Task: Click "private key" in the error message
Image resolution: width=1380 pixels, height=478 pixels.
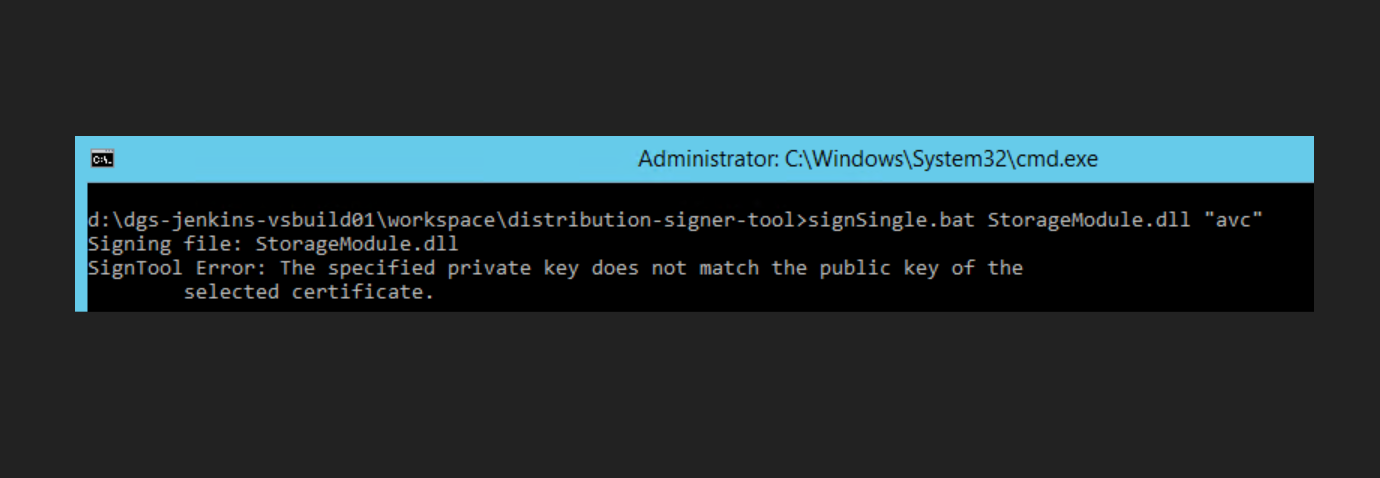Action: (x=508, y=268)
